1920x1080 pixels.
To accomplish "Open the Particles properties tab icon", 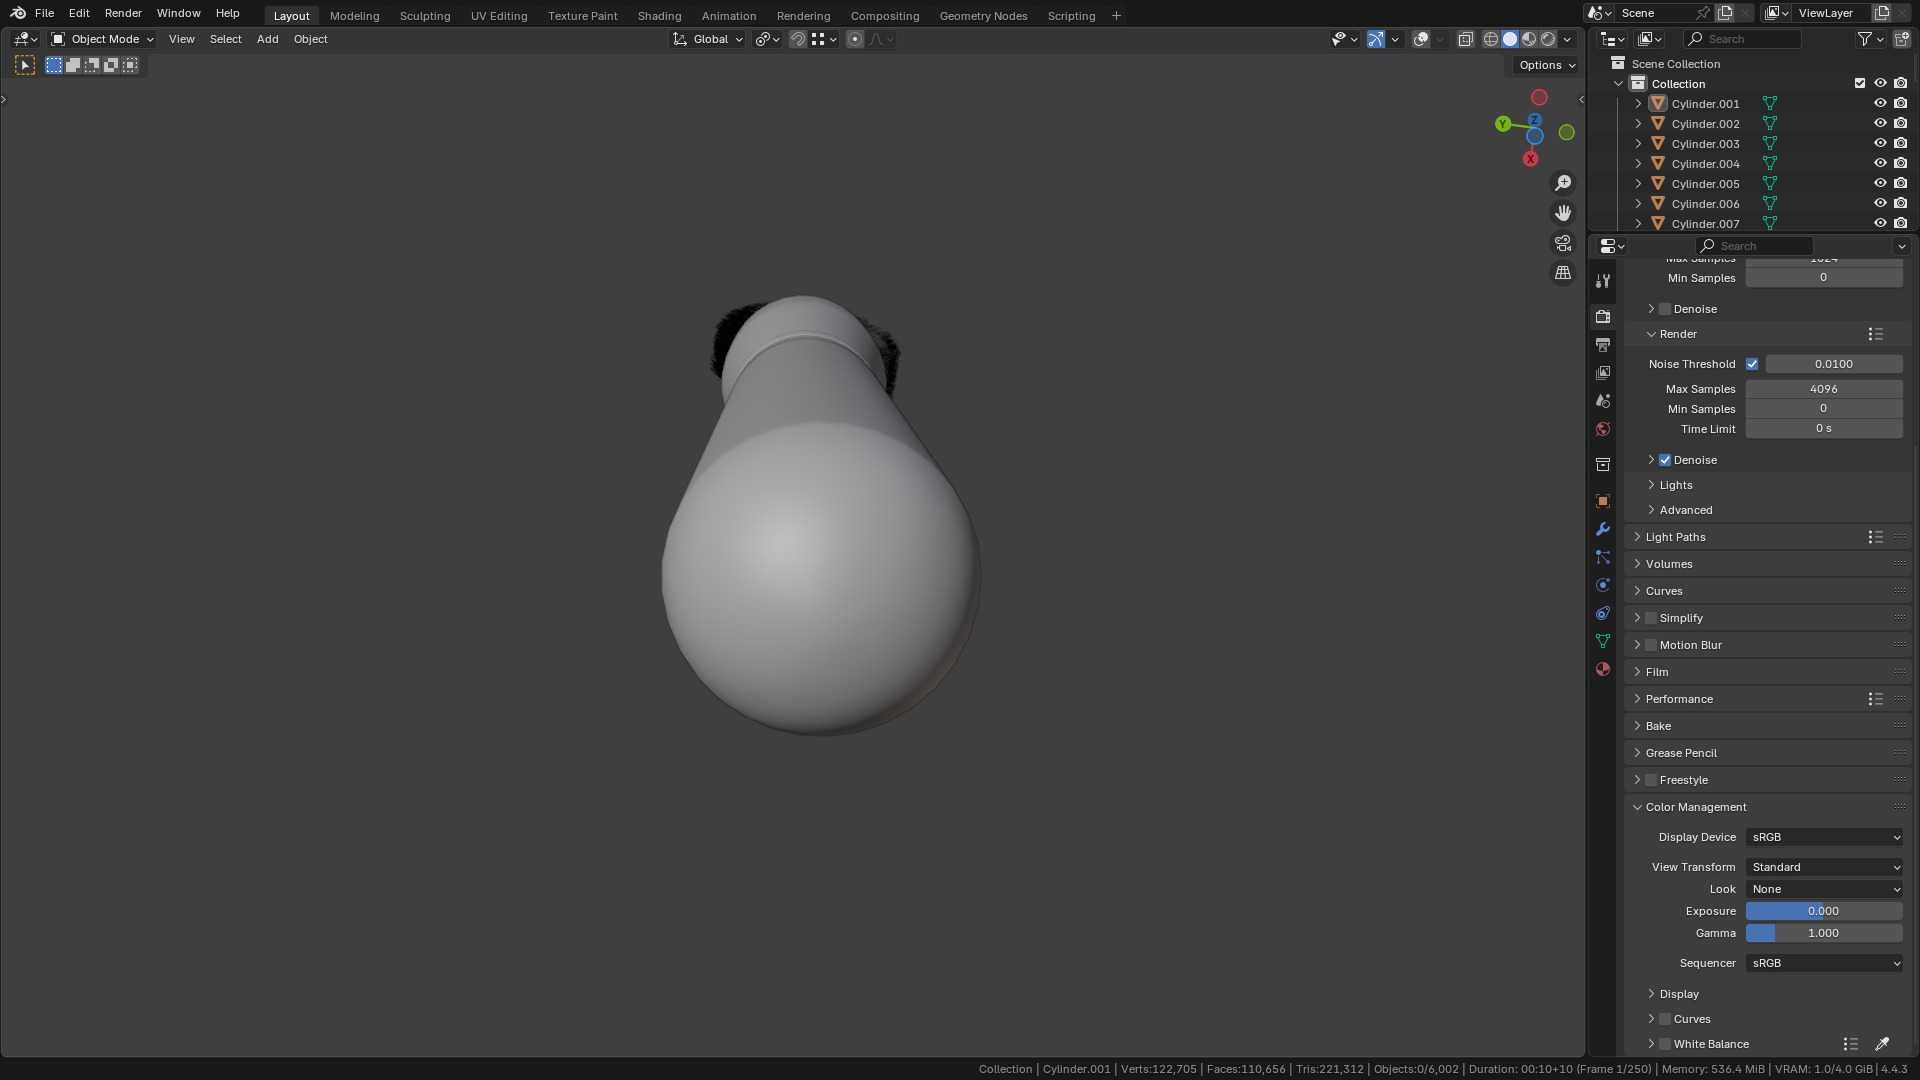I will tap(1603, 557).
